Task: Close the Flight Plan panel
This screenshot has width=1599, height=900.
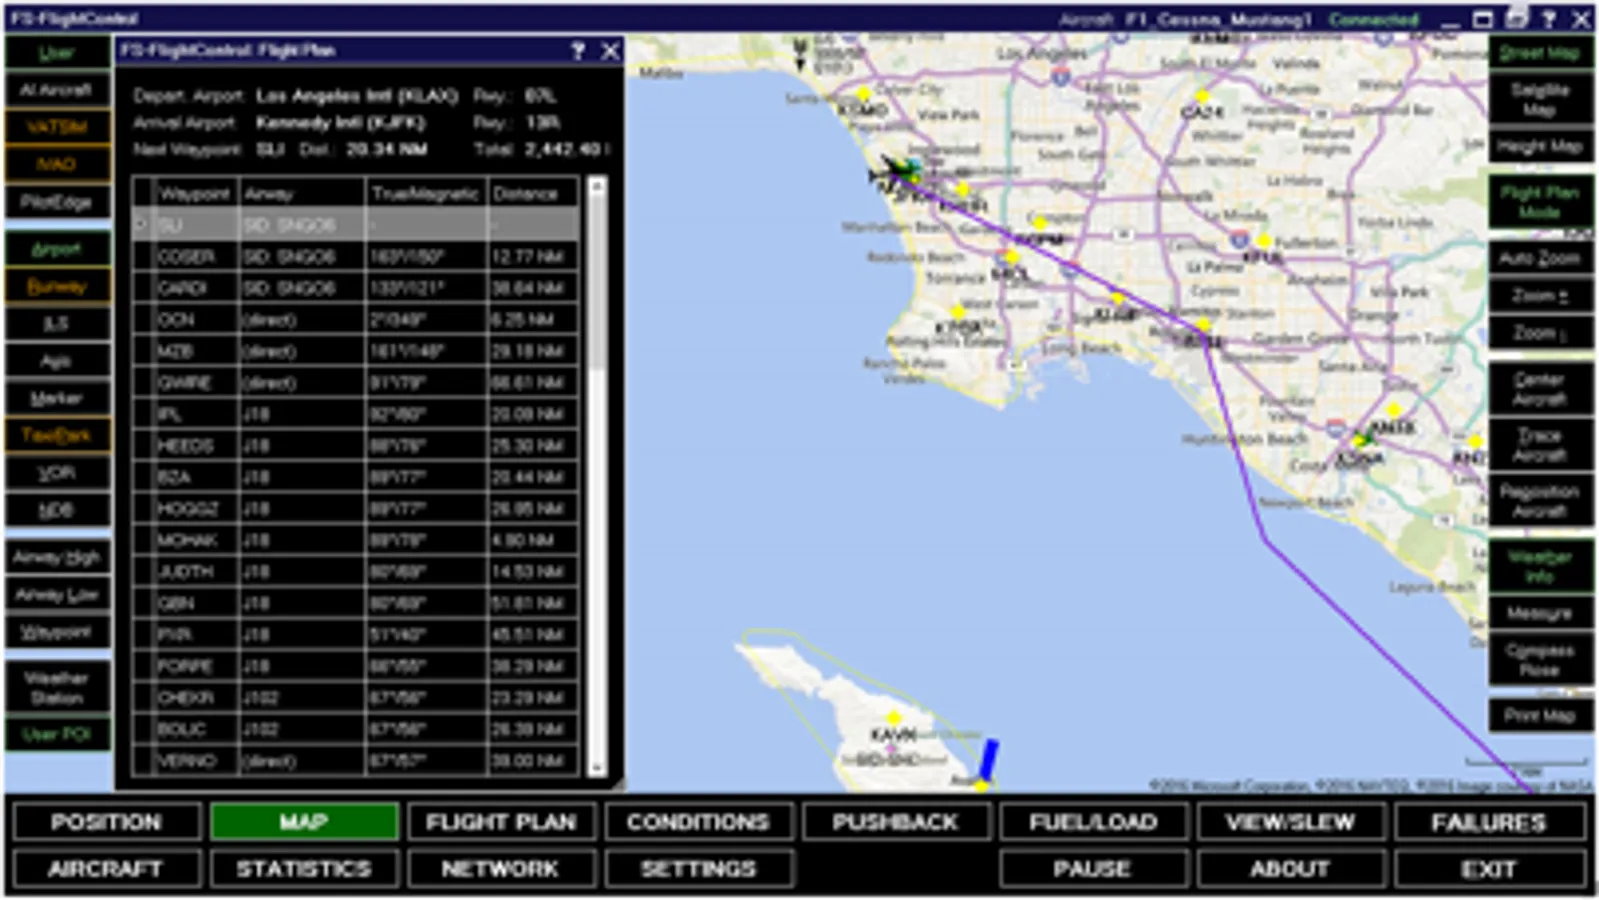Action: click(610, 51)
